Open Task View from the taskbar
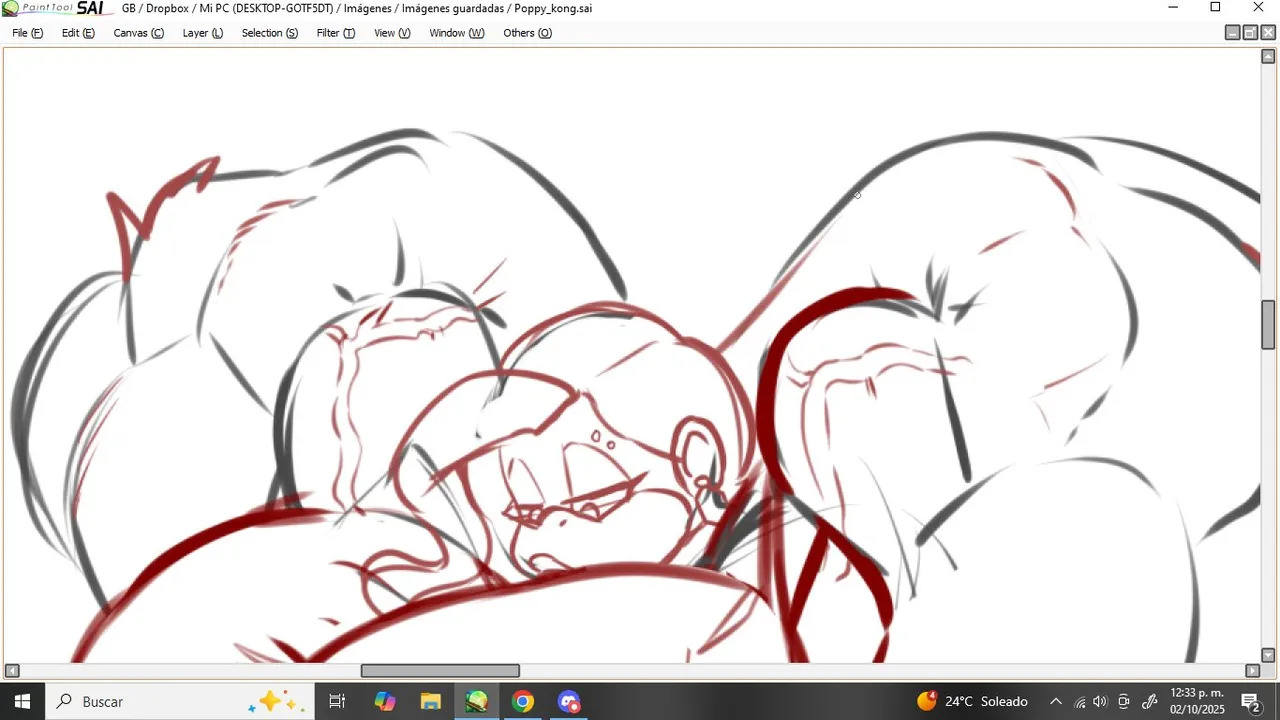The image size is (1280, 720). (x=337, y=701)
